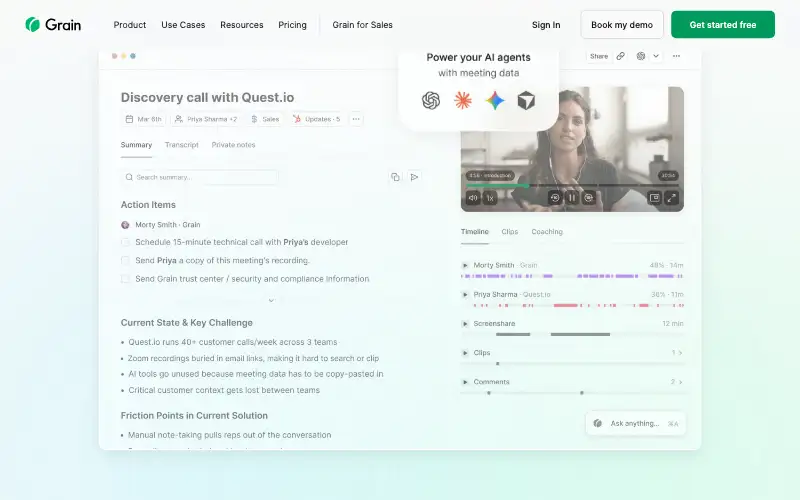800x500 pixels.
Task: Expand the dropdown chevron next to the ChatGPT icon
Action: (656, 56)
